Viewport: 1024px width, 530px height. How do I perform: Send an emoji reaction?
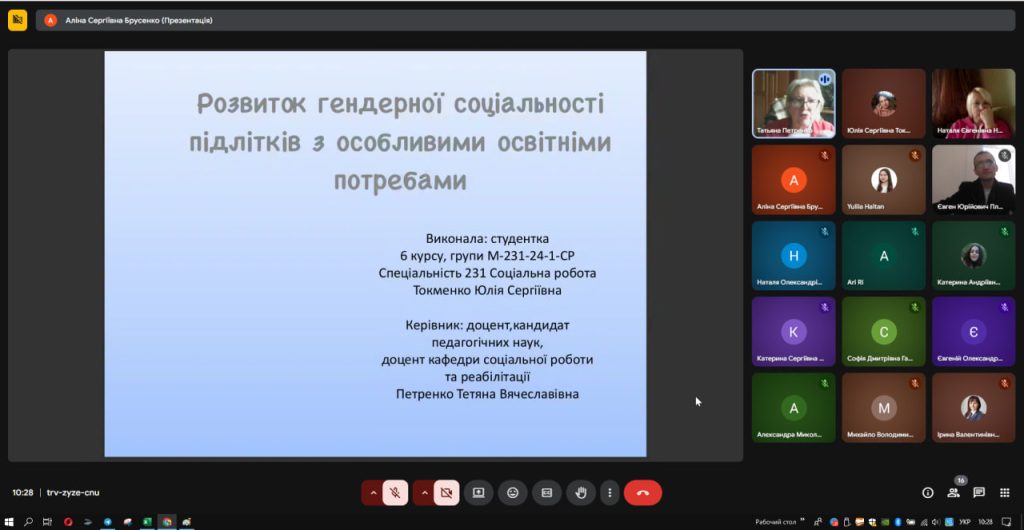pos(513,492)
